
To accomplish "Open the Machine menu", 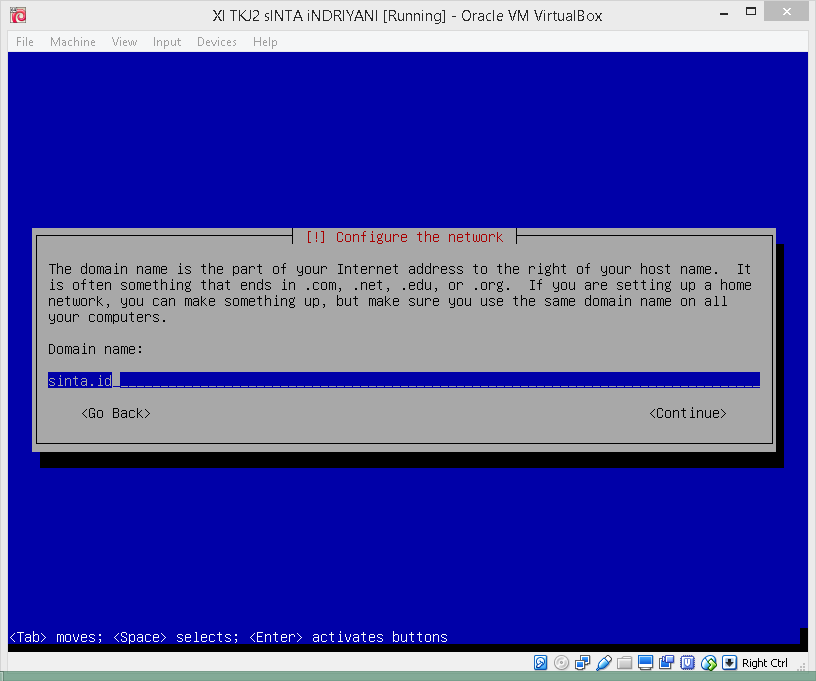I will click(72, 42).
